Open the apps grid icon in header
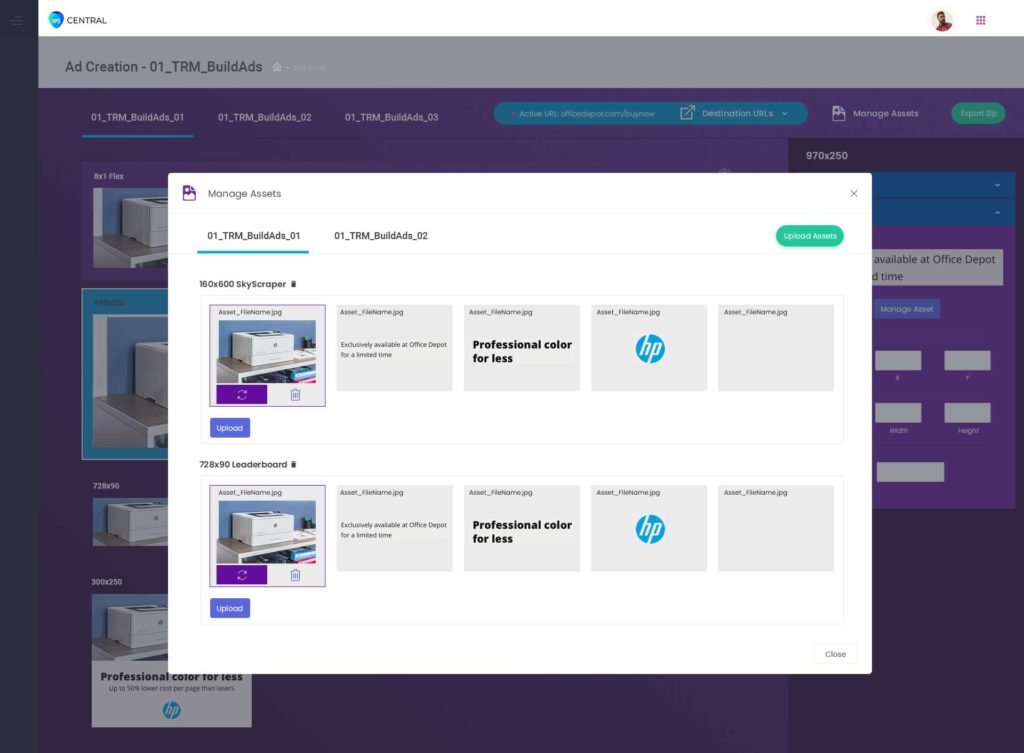 click(980, 20)
